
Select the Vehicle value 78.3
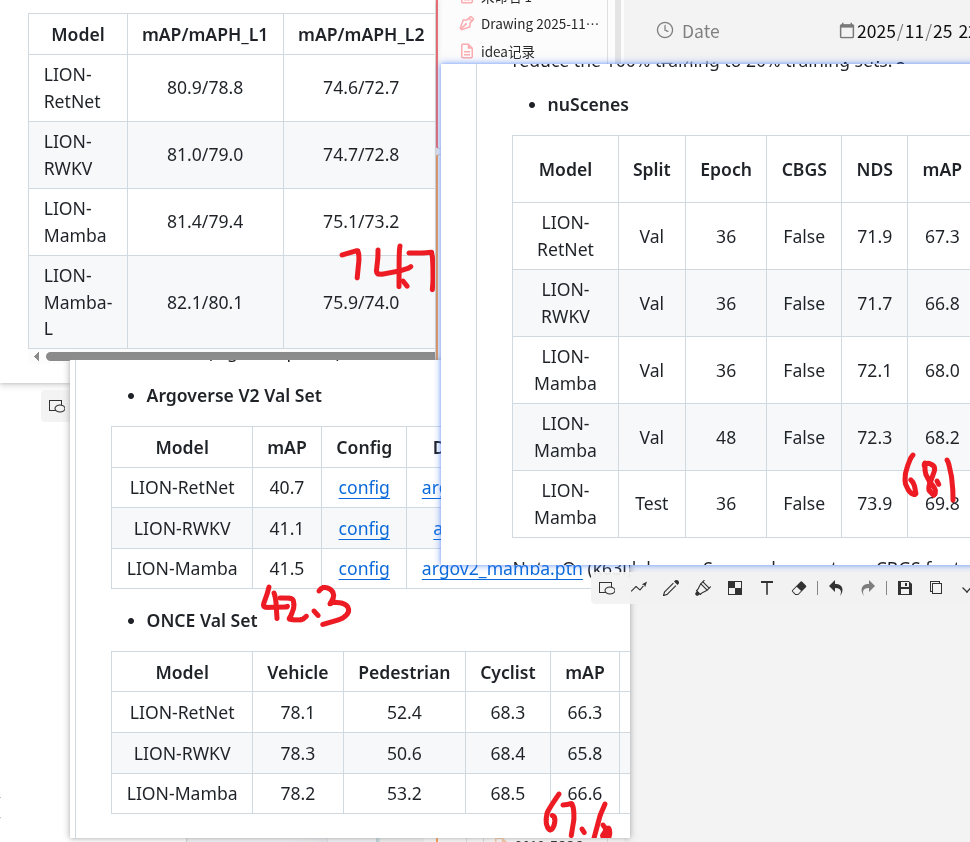tap(298, 754)
